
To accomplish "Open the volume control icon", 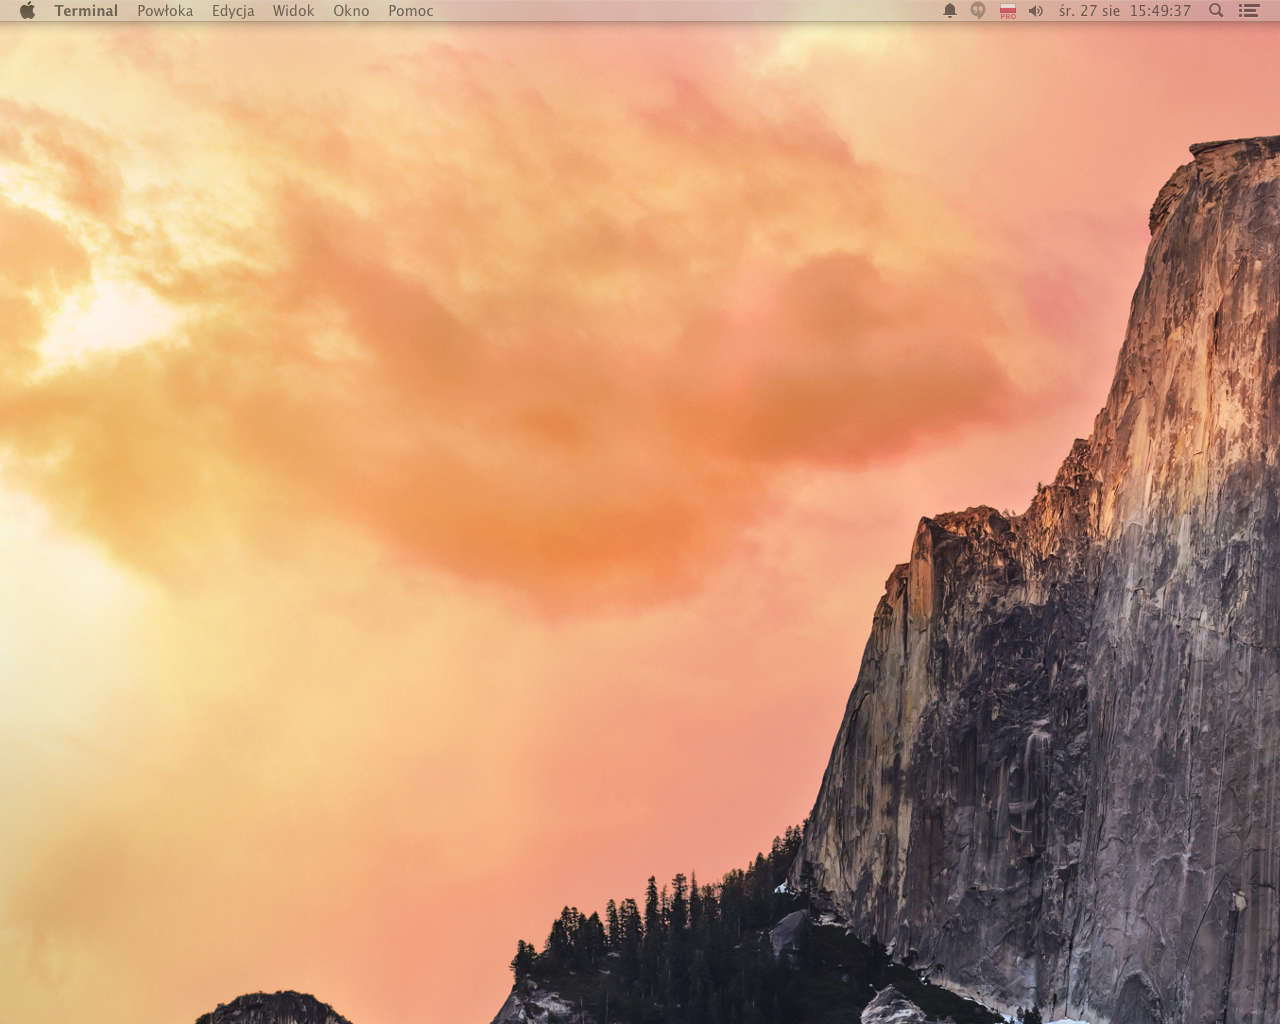I will pos(1036,10).
